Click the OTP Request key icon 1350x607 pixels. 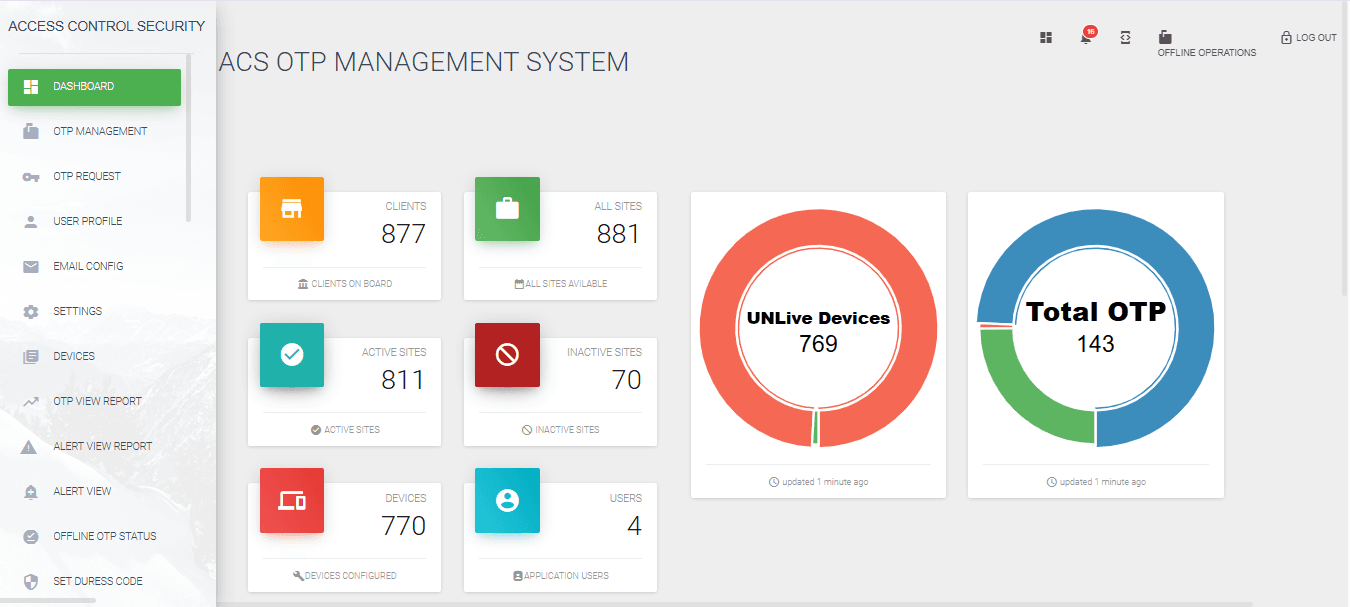29,176
